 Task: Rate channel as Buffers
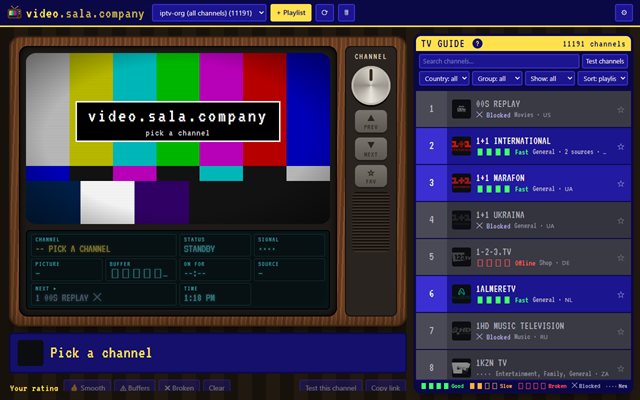(x=135, y=388)
